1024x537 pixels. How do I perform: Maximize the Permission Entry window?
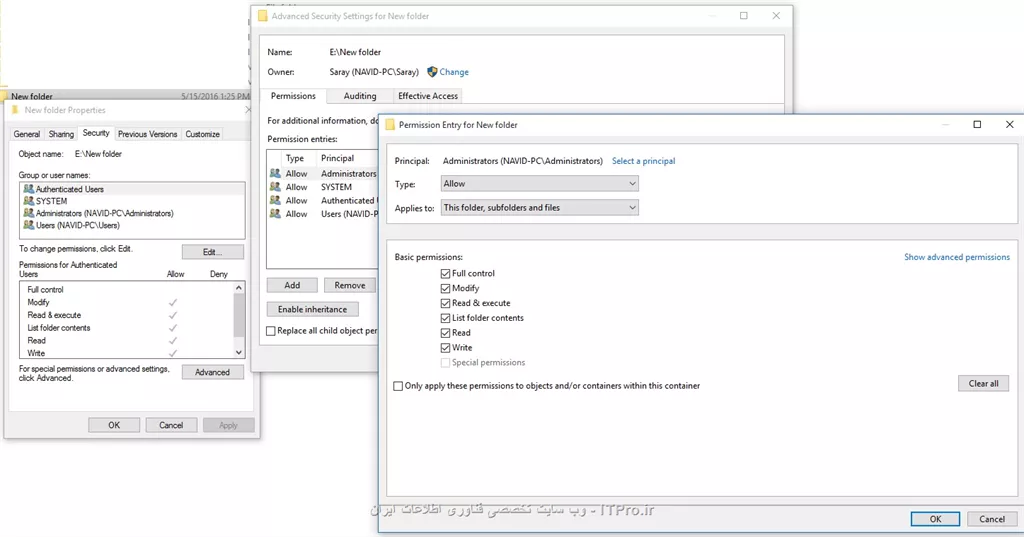[x=977, y=124]
